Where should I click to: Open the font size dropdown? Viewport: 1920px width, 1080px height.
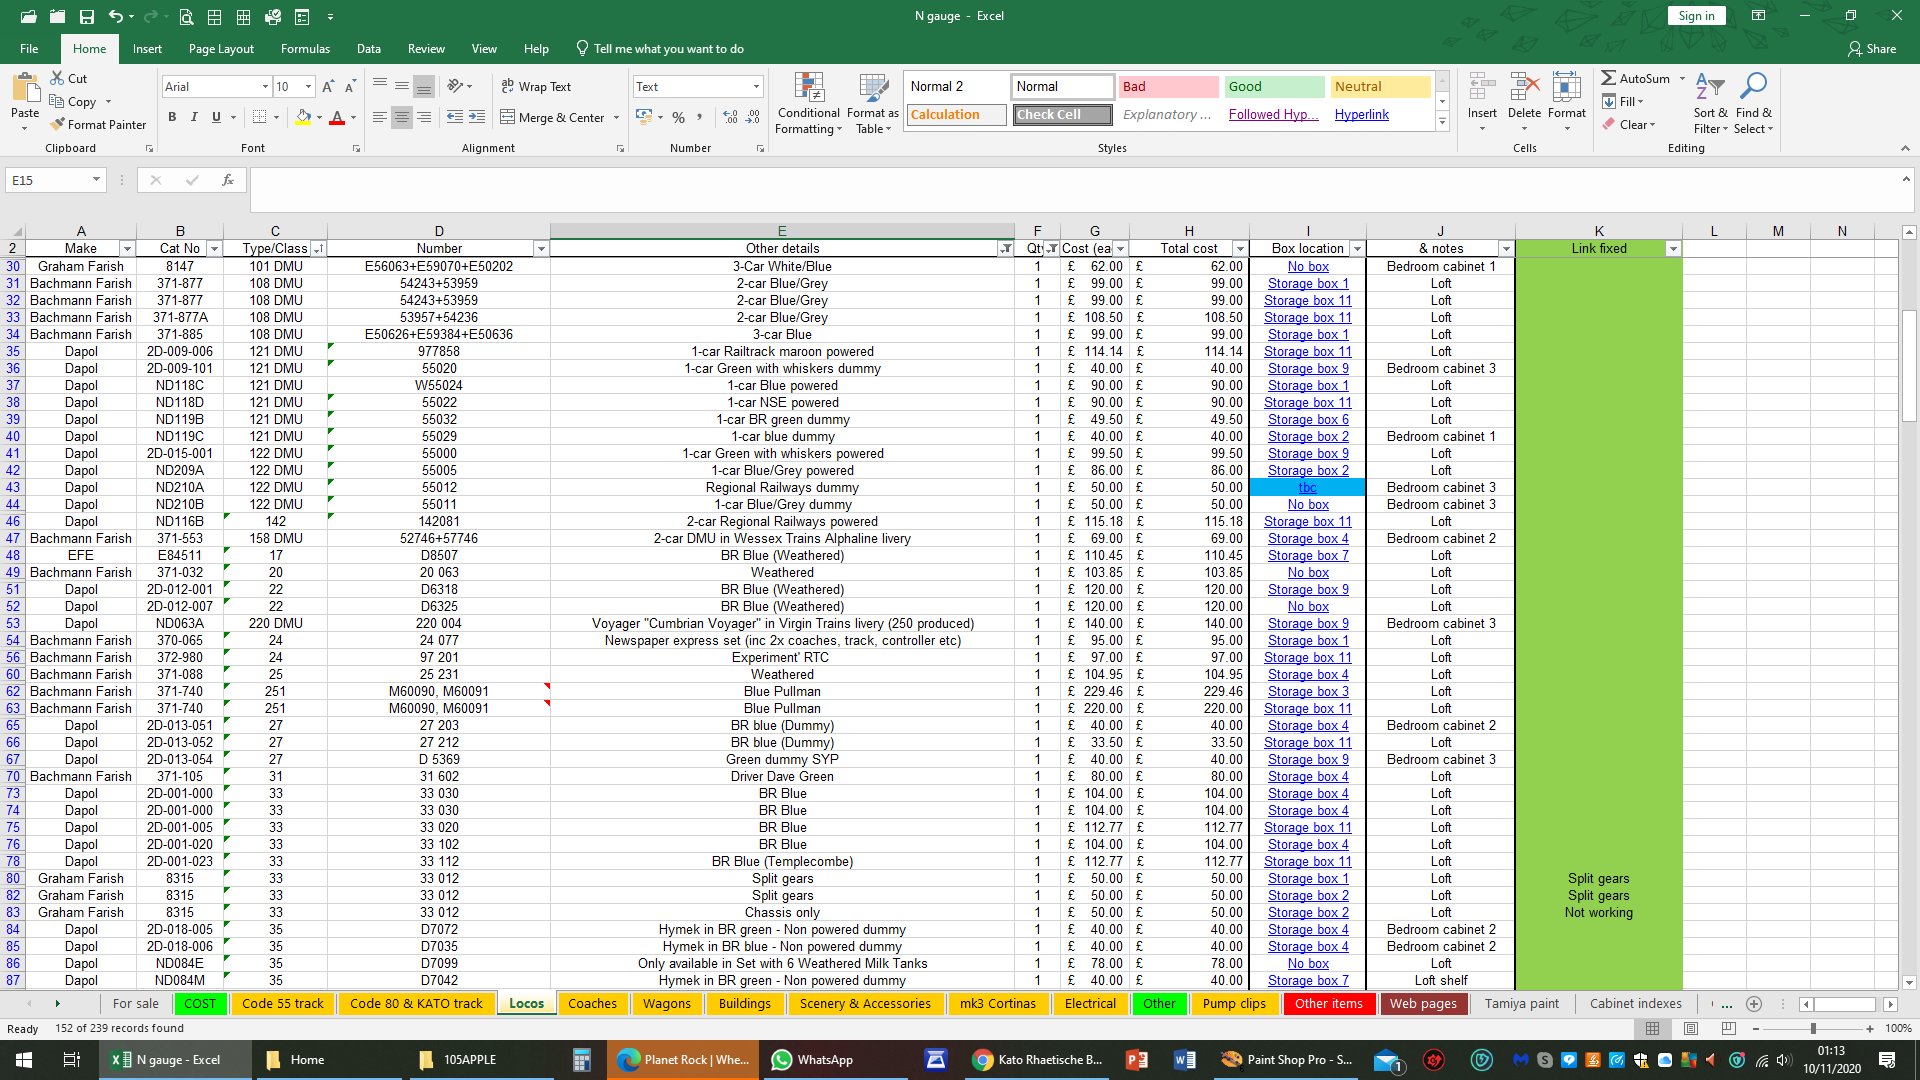coord(309,87)
